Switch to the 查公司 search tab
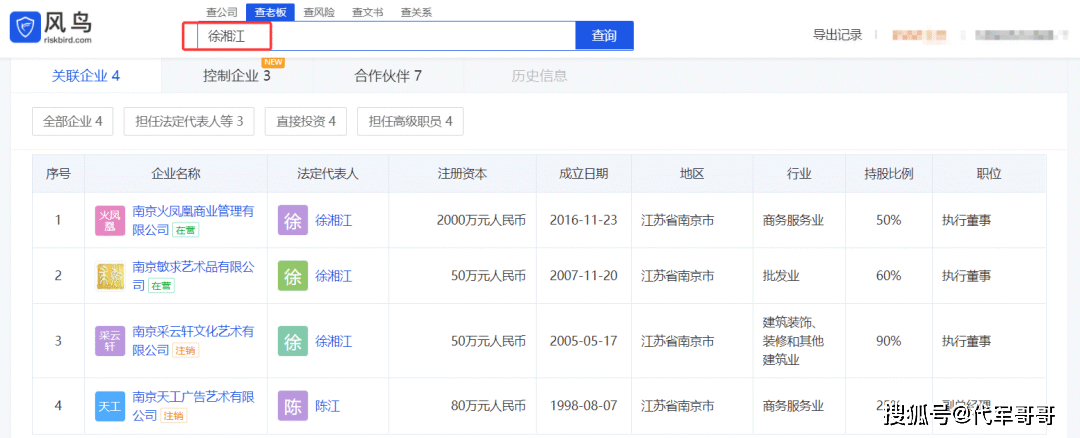Viewport: 1080px width, 438px height. click(222, 12)
